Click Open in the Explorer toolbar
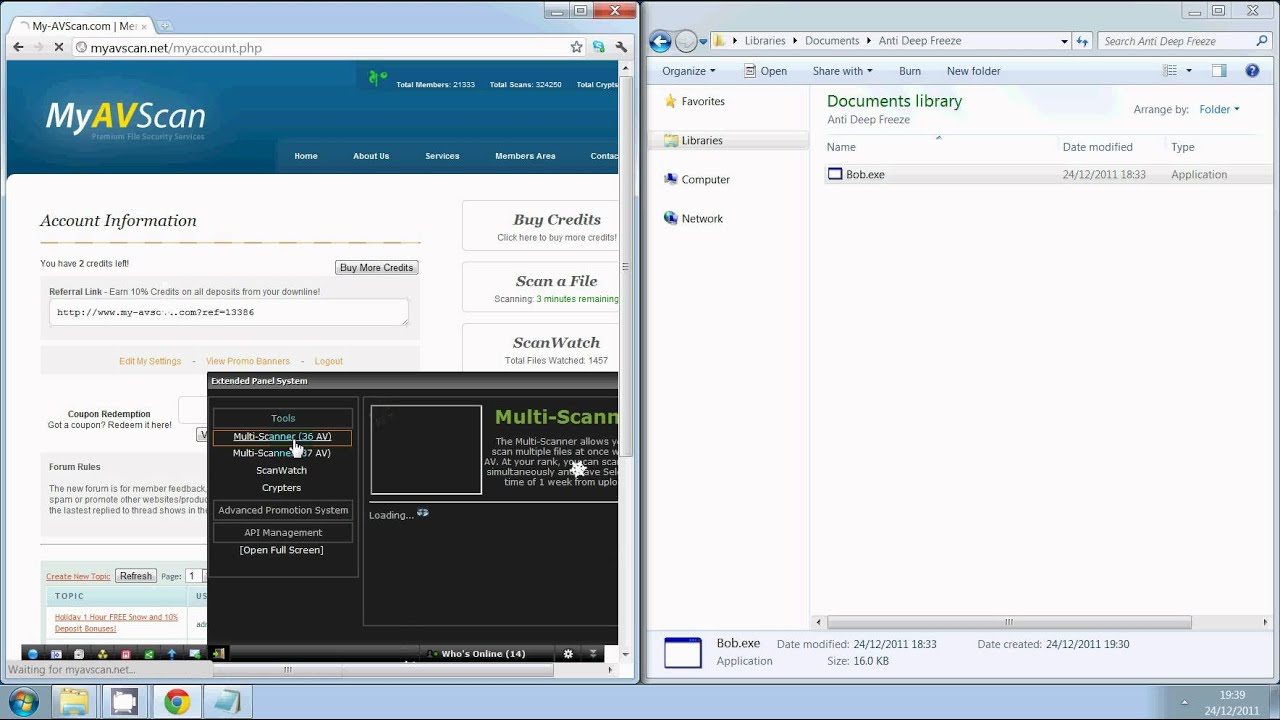 [765, 71]
